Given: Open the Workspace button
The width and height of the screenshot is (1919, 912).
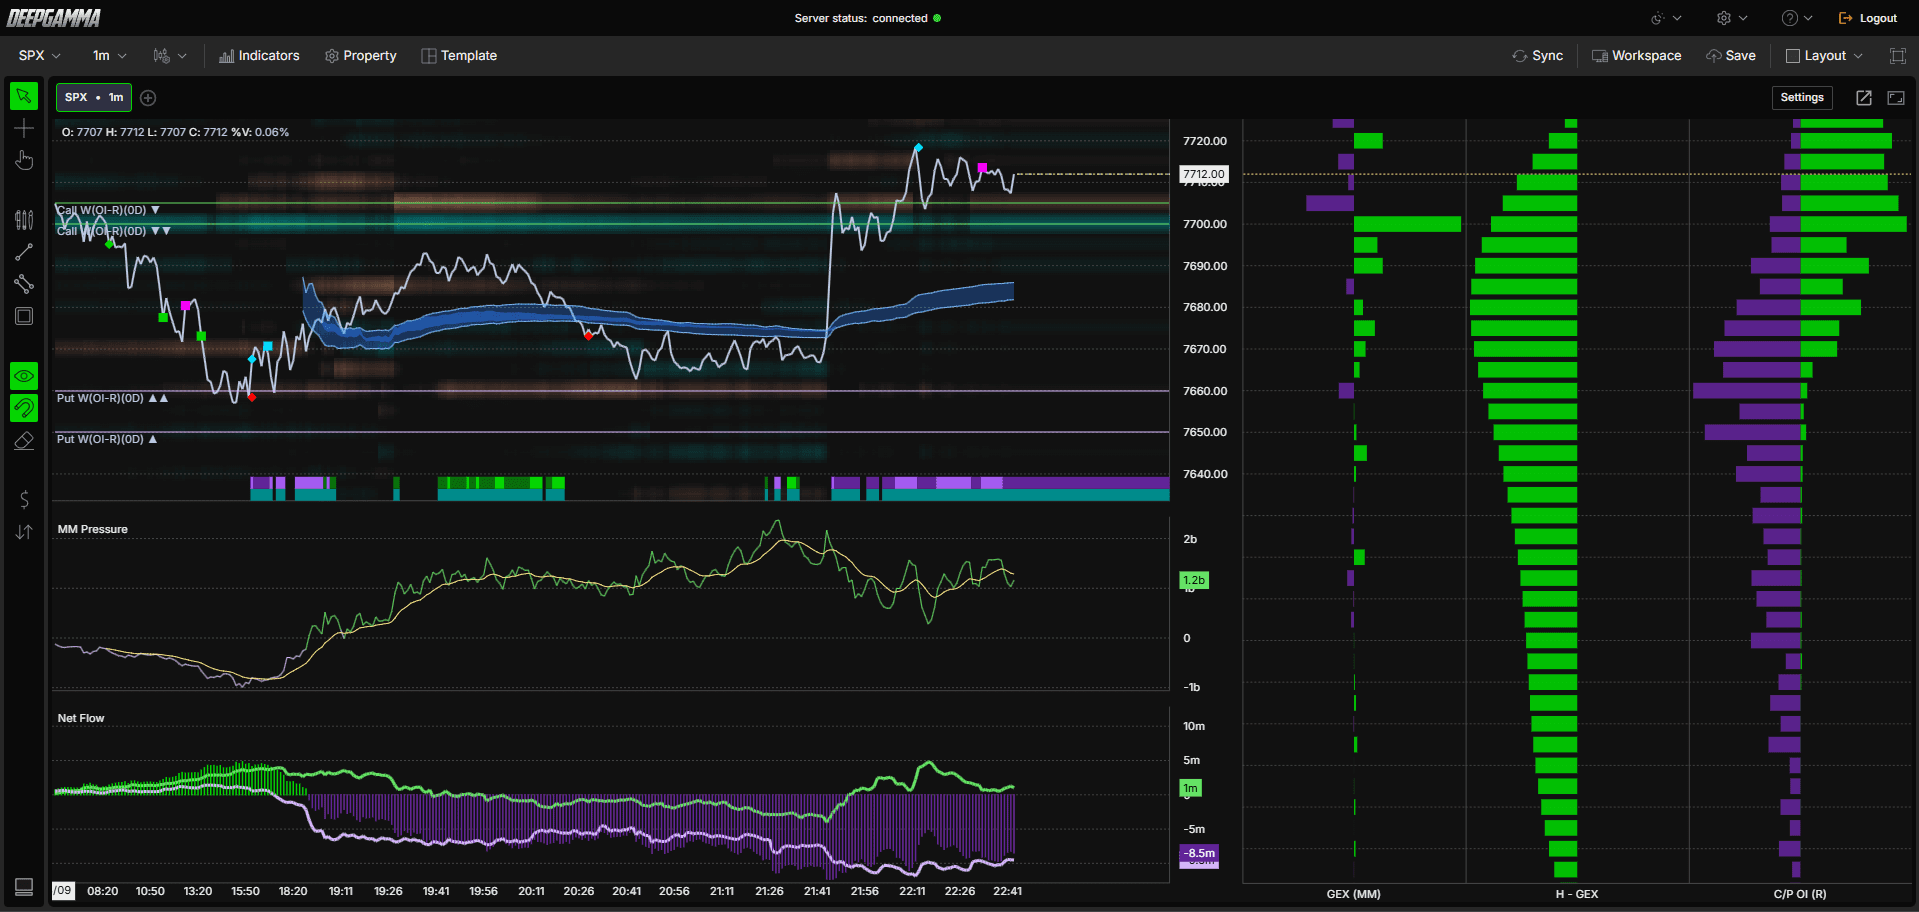Looking at the screenshot, I should (1636, 56).
